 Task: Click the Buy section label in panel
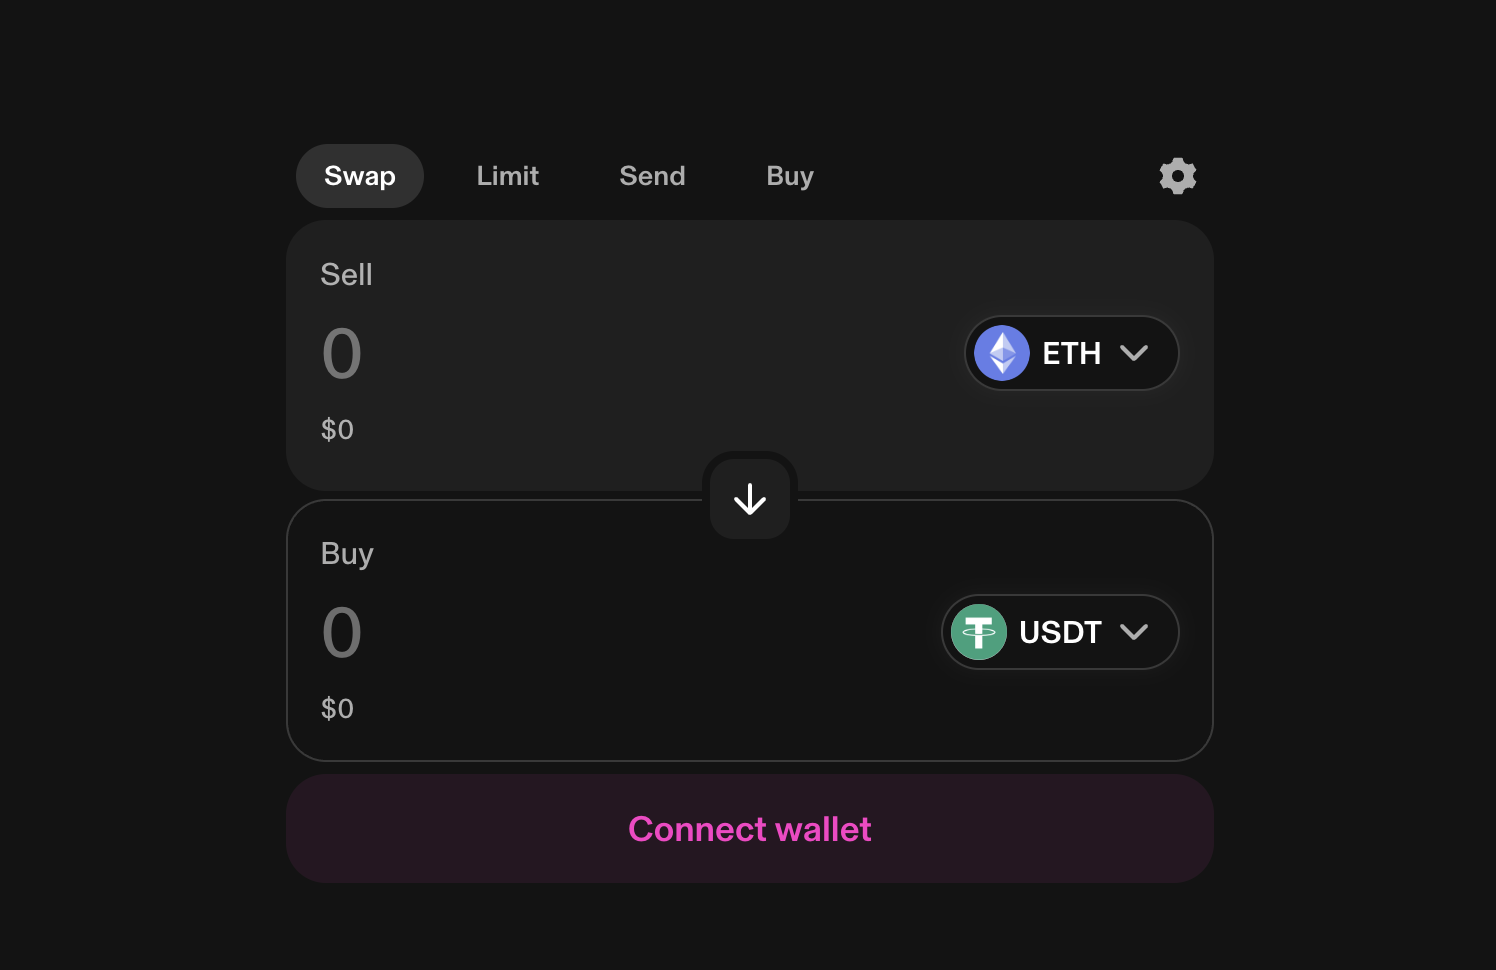click(347, 553)
